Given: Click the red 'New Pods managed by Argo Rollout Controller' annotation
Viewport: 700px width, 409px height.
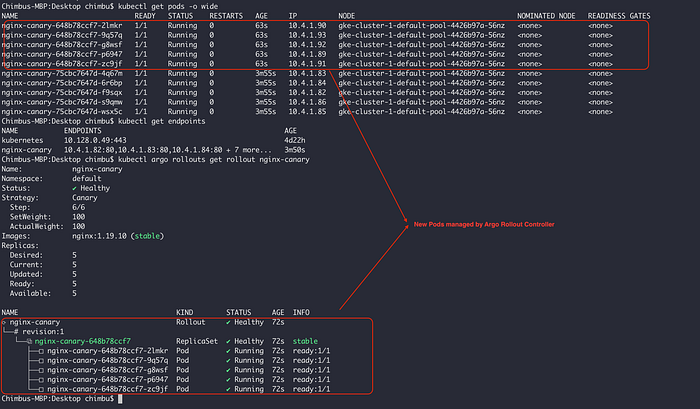Looking at the screenshot, I should coord(484,224).
